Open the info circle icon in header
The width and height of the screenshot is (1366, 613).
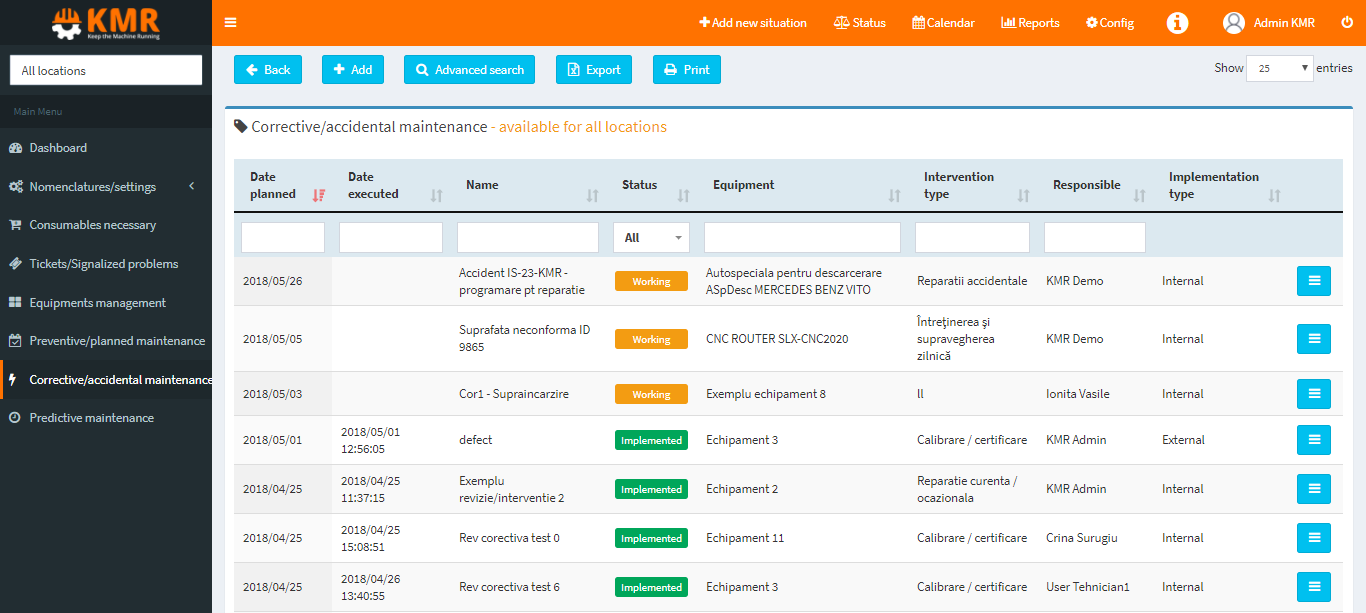click(1178, 22)
